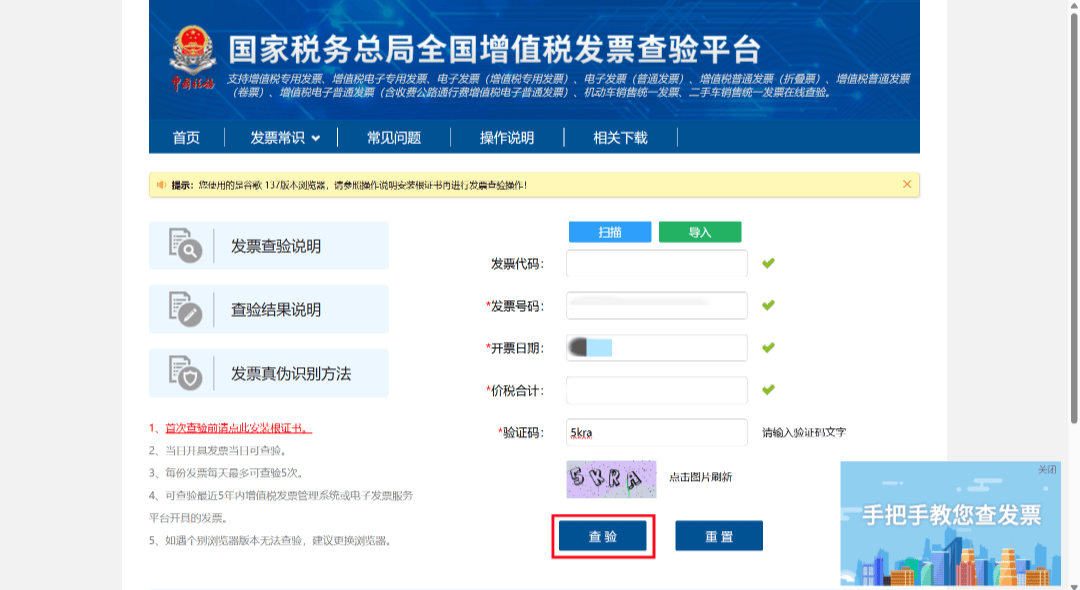
Task: Submit the form with 查验 button
Action: [x=603, y=536]
